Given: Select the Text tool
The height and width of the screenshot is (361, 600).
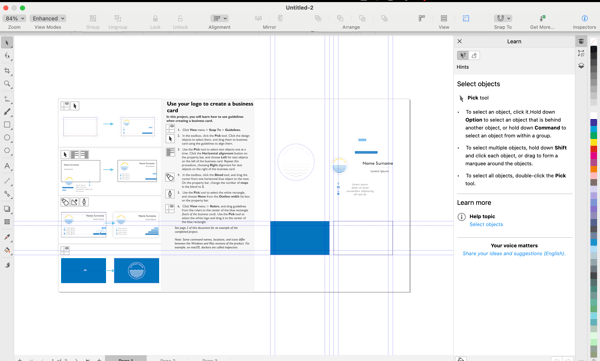Looking at the screenshot, I should coord(7,166).
